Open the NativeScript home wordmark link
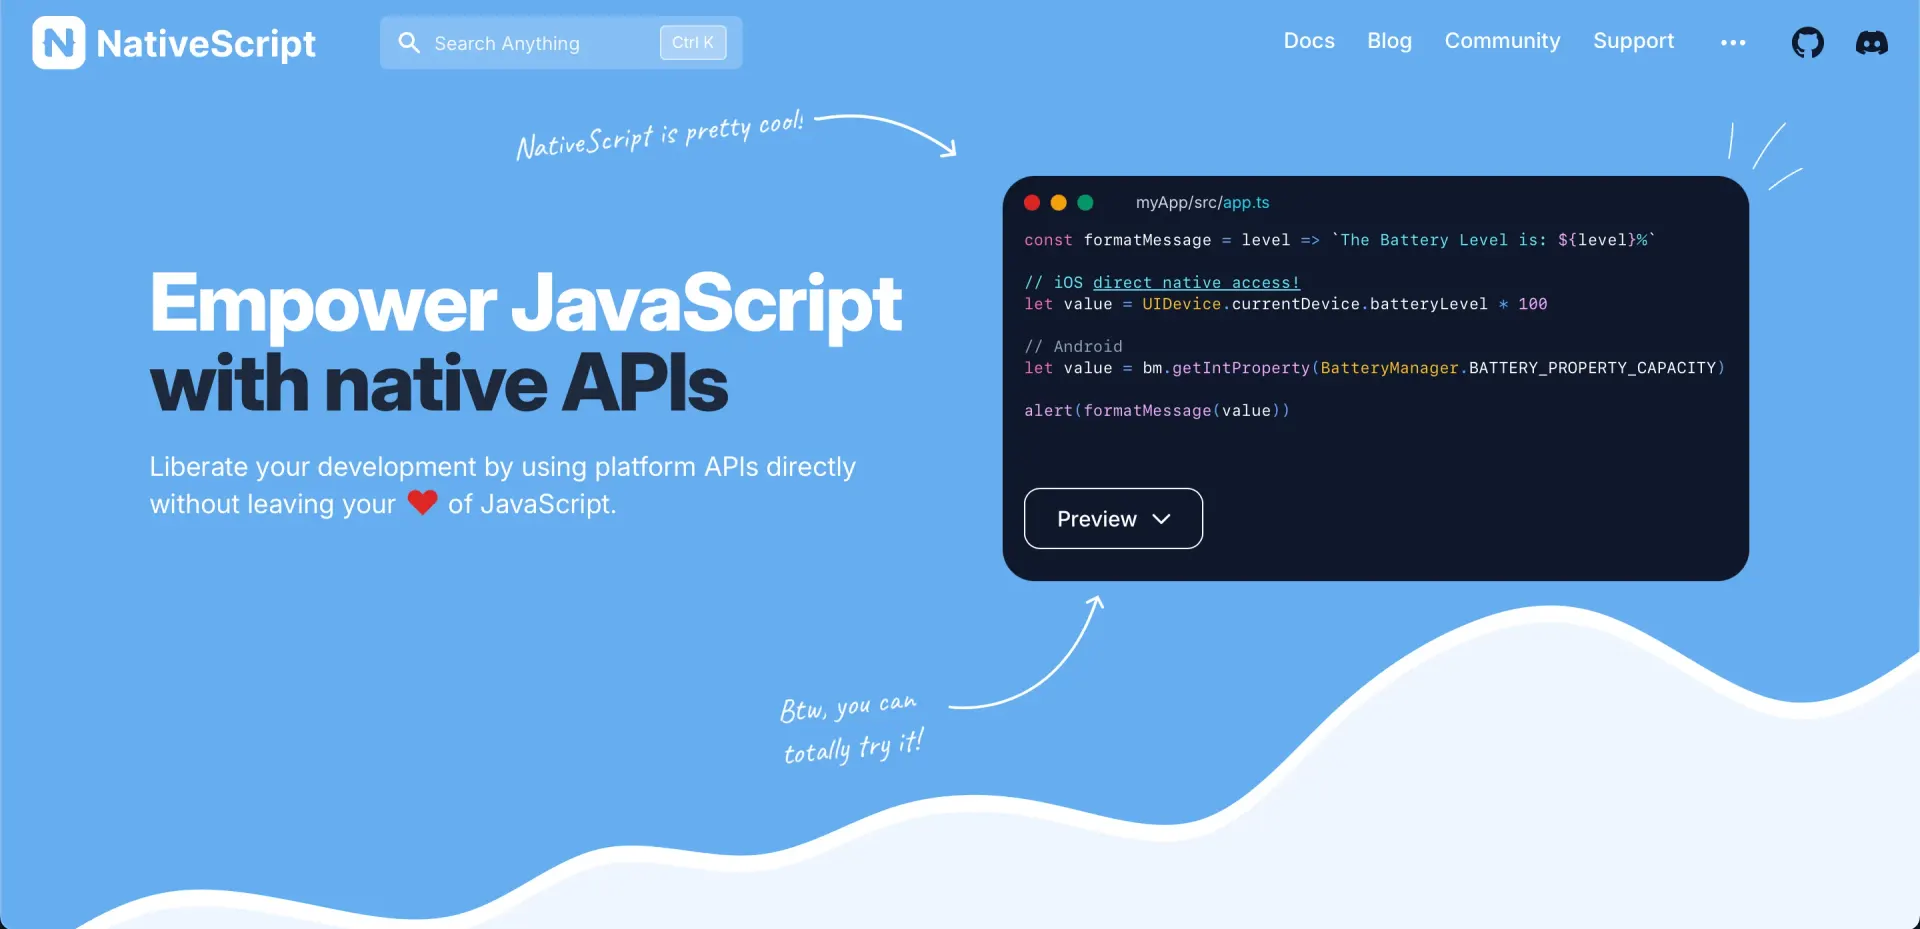Screen dimensions: 1920x929 tap(206, 43)
